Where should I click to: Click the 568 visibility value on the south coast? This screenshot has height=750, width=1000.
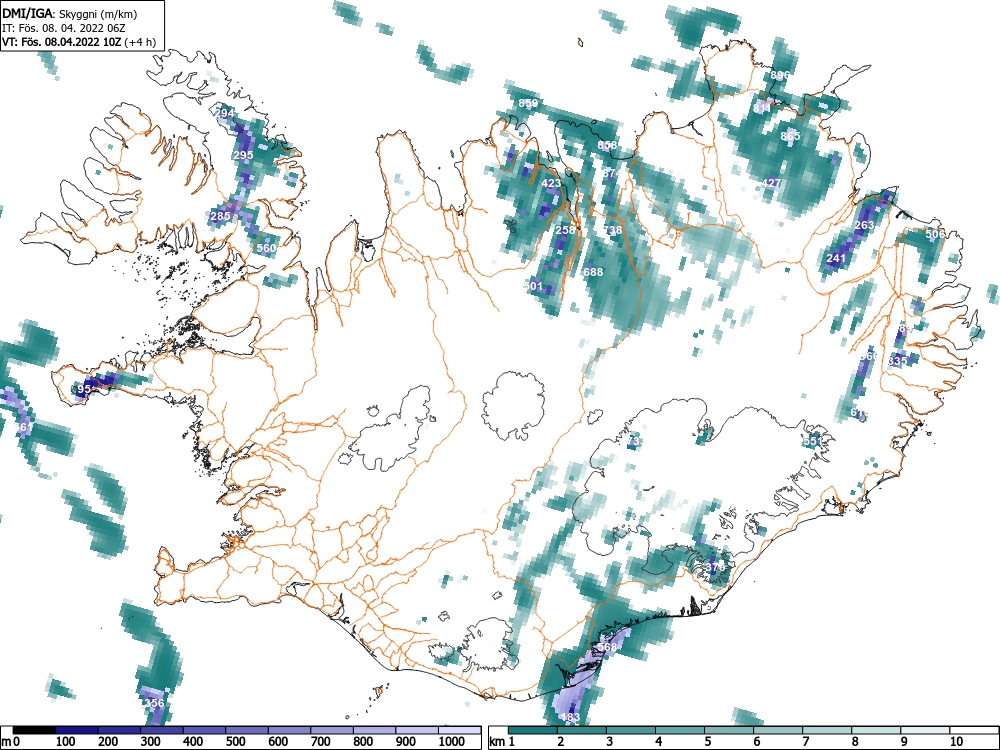coord(607,647)
